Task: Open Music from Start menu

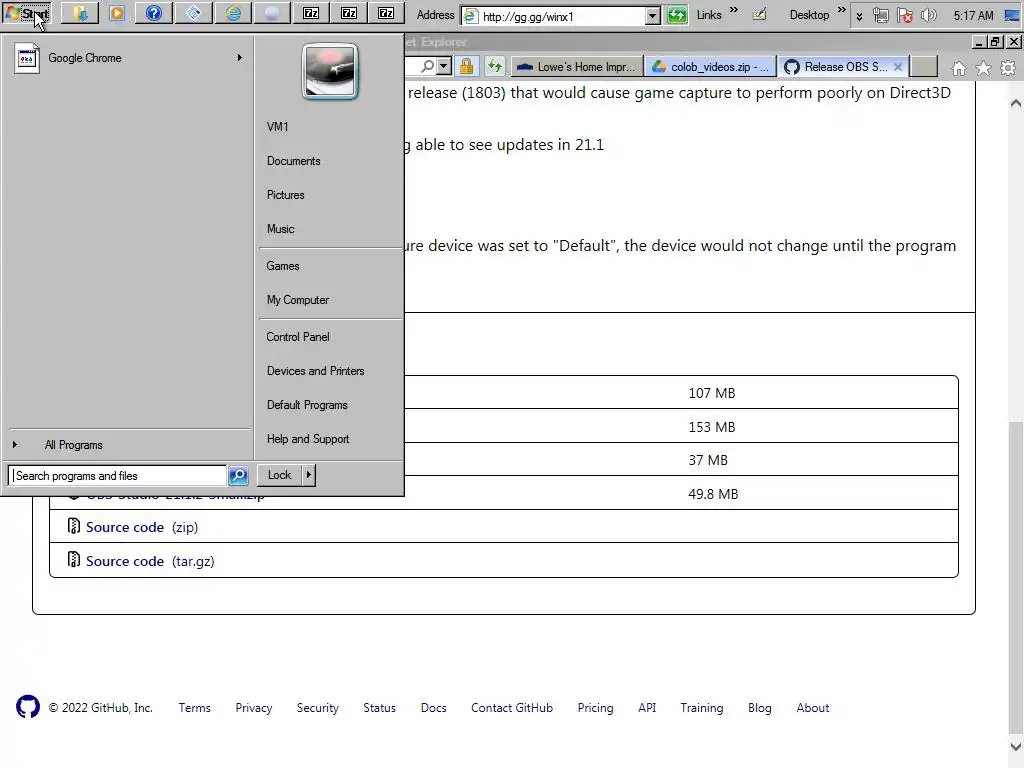Action: [x=280, y=229]
